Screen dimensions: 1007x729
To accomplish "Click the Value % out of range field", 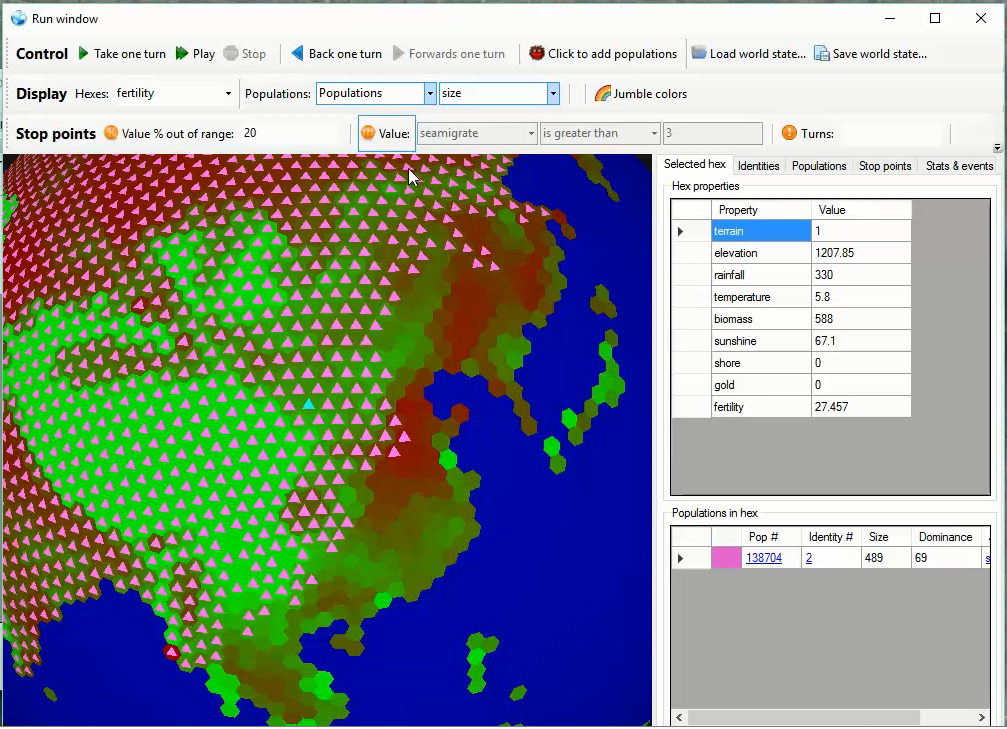I will [x=295, y=133].
